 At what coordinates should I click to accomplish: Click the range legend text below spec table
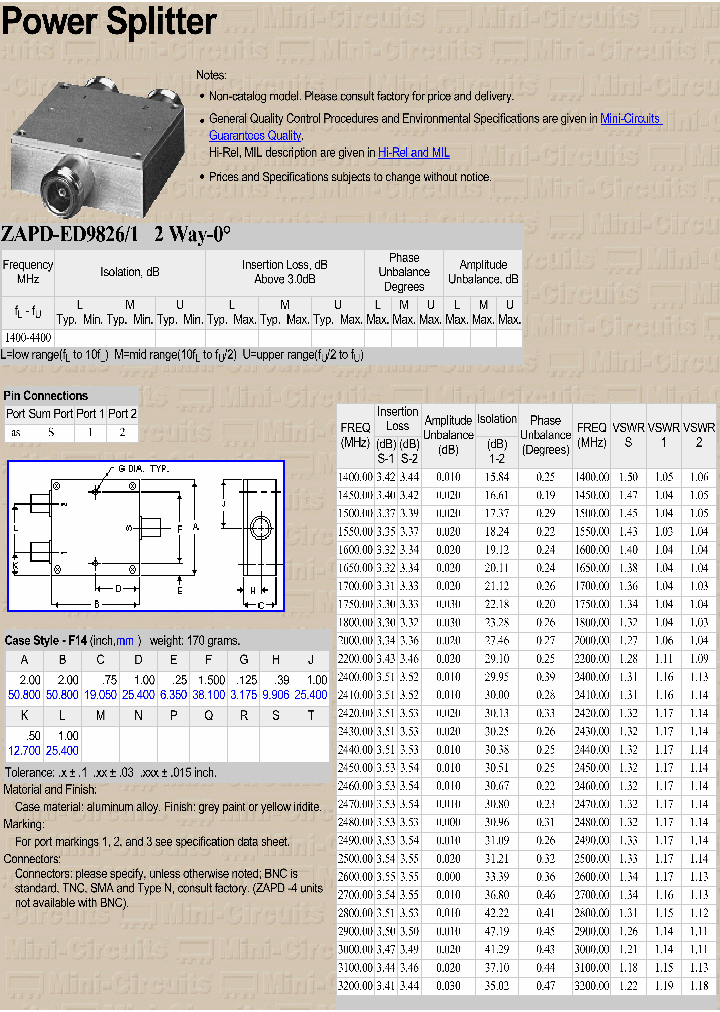[x=182, y=355]
